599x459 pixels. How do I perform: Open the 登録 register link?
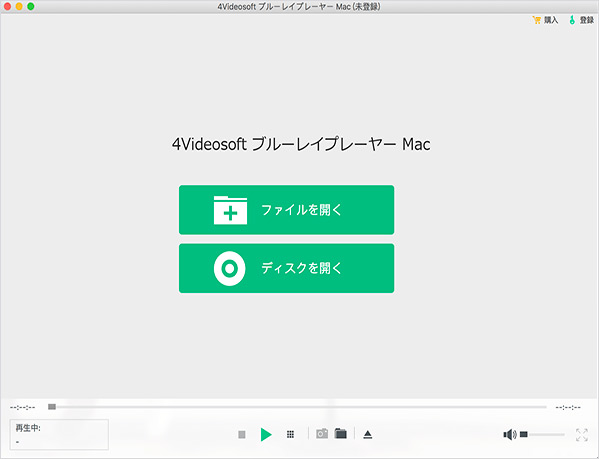click(581, 20)
